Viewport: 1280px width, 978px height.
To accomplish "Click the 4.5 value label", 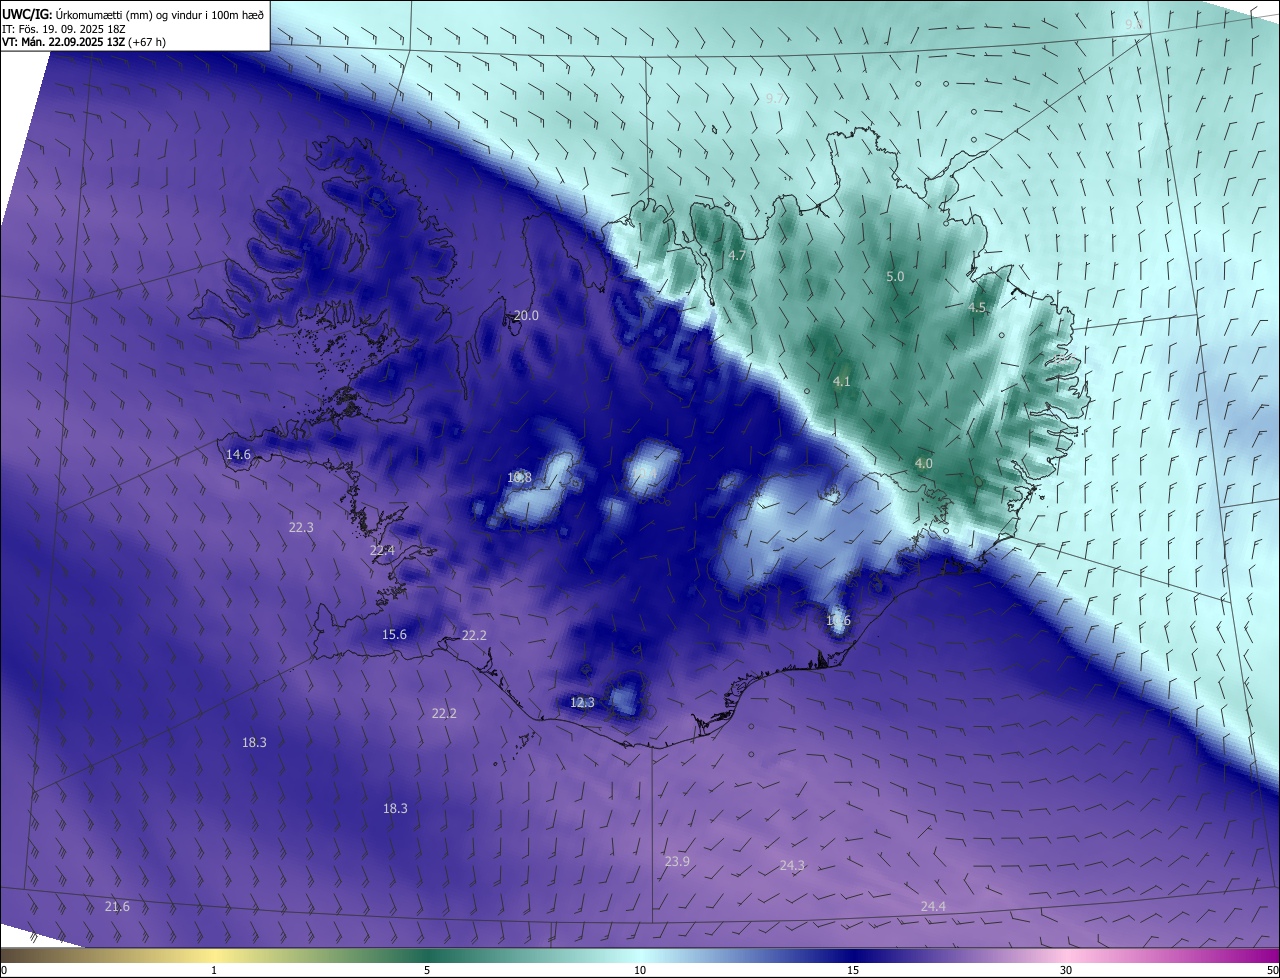I will pos(978,307).
